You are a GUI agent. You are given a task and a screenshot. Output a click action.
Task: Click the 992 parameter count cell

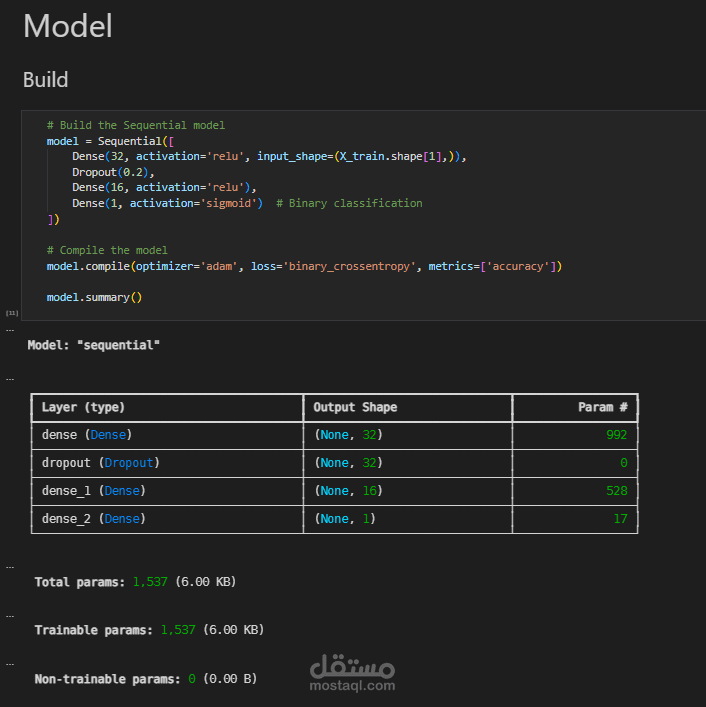tap(615, 435)
